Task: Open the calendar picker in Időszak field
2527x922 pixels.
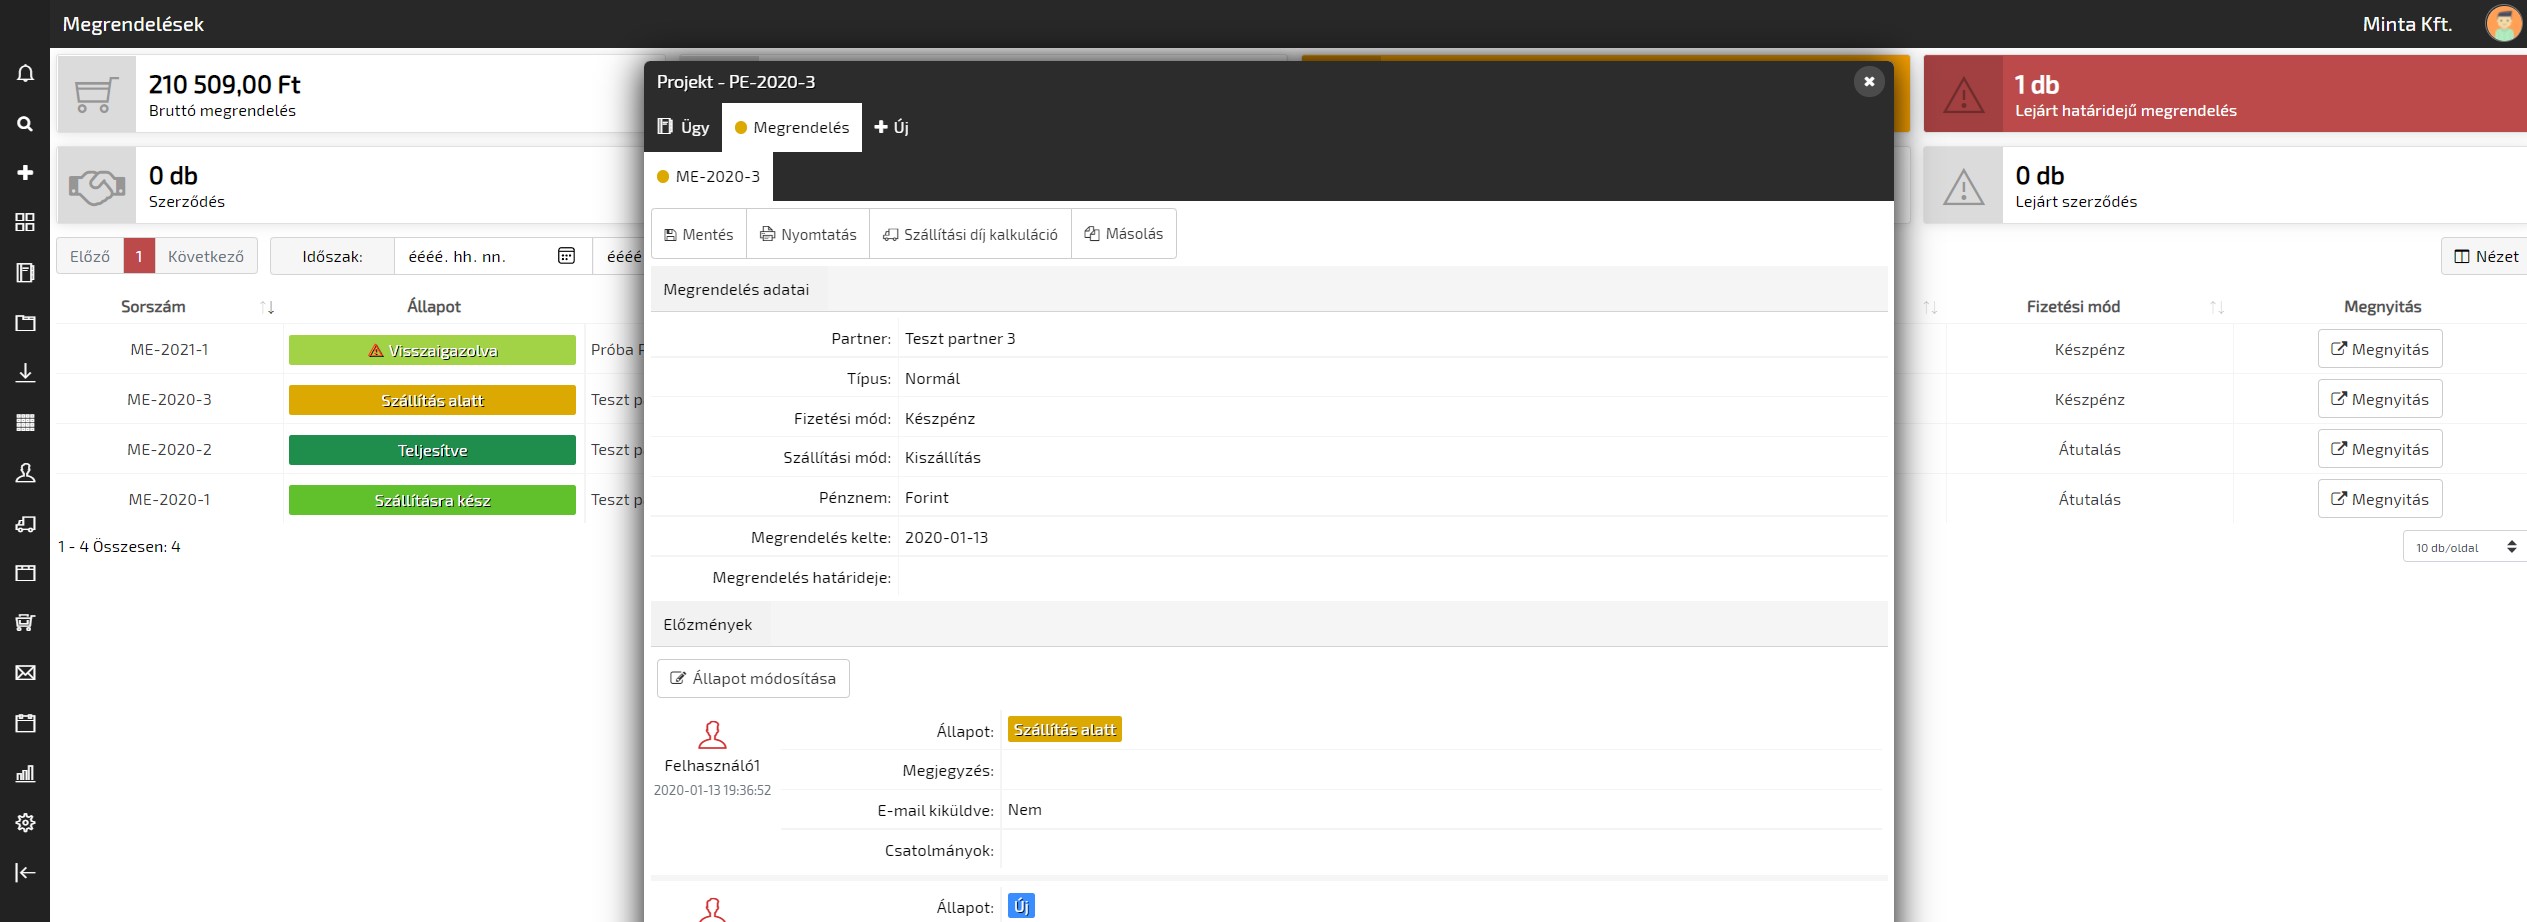Action: 566,256
